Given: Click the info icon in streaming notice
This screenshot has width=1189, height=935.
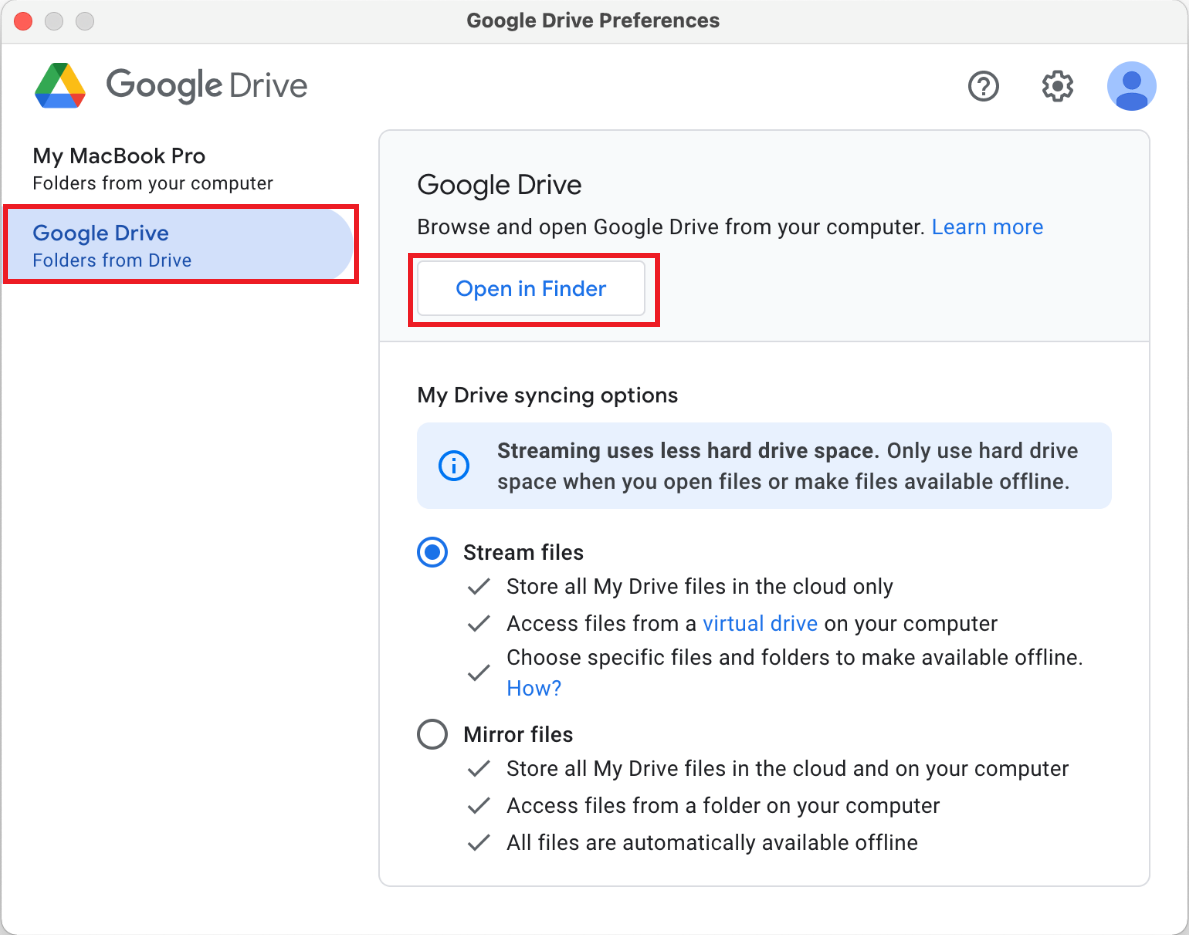Looking at the screenshot, I should click(454, 466).
